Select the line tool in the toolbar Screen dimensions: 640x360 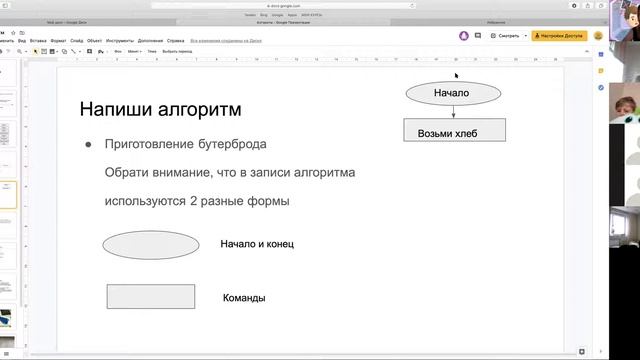[73, 51]
